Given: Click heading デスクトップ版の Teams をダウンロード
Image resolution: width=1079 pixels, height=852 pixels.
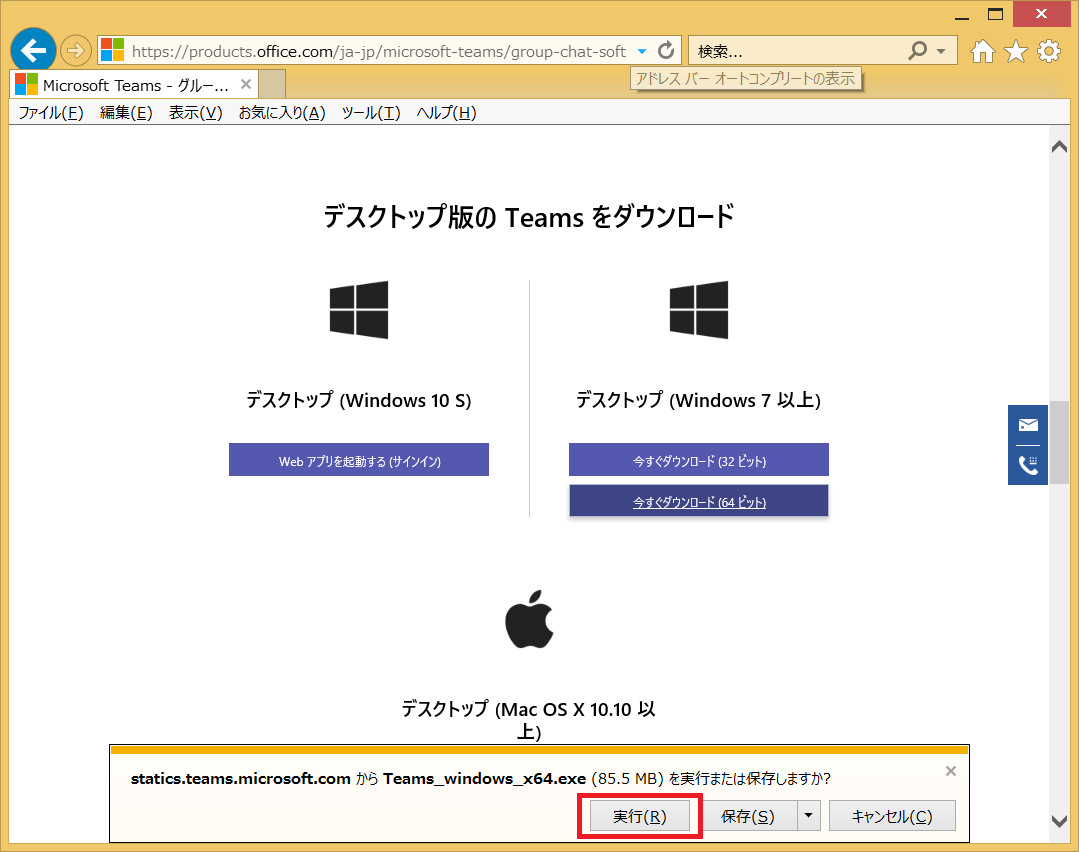Looking at the screenshot, I should tap(528, 217).
